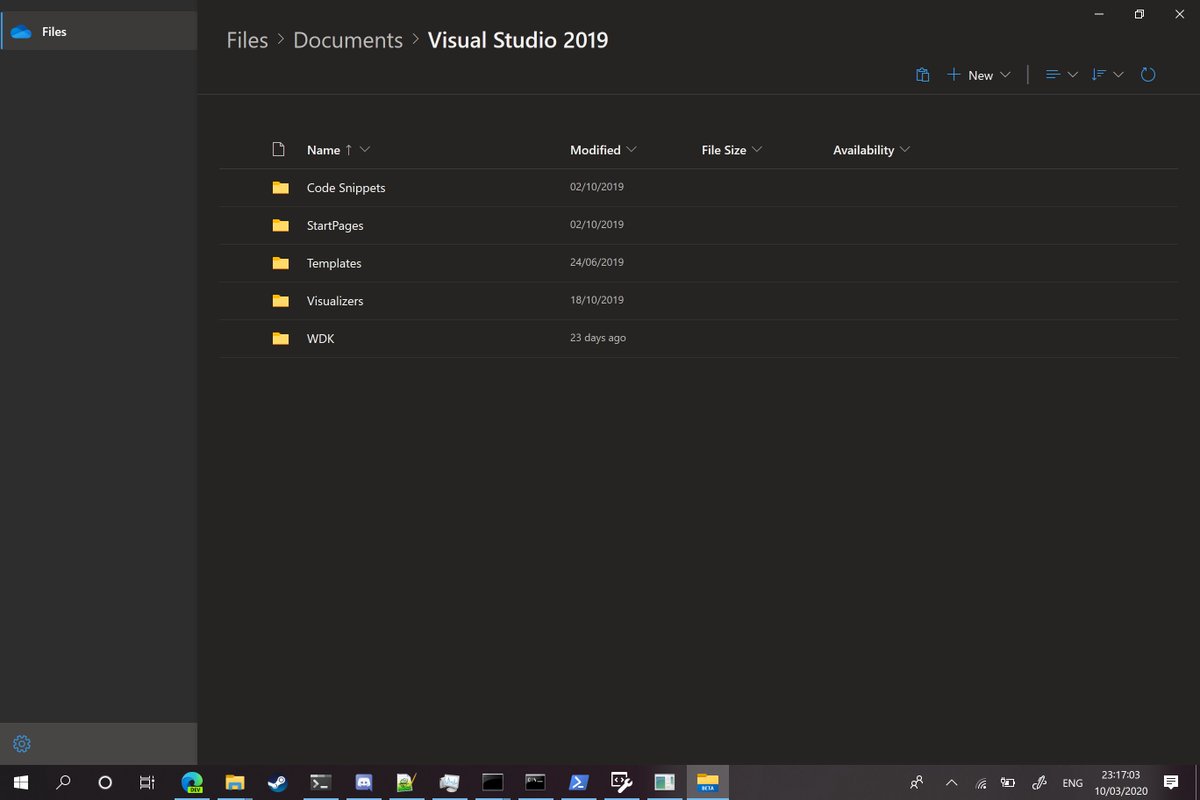Select the WDK folder
The image size is (1200, 800).
[699, 339]
